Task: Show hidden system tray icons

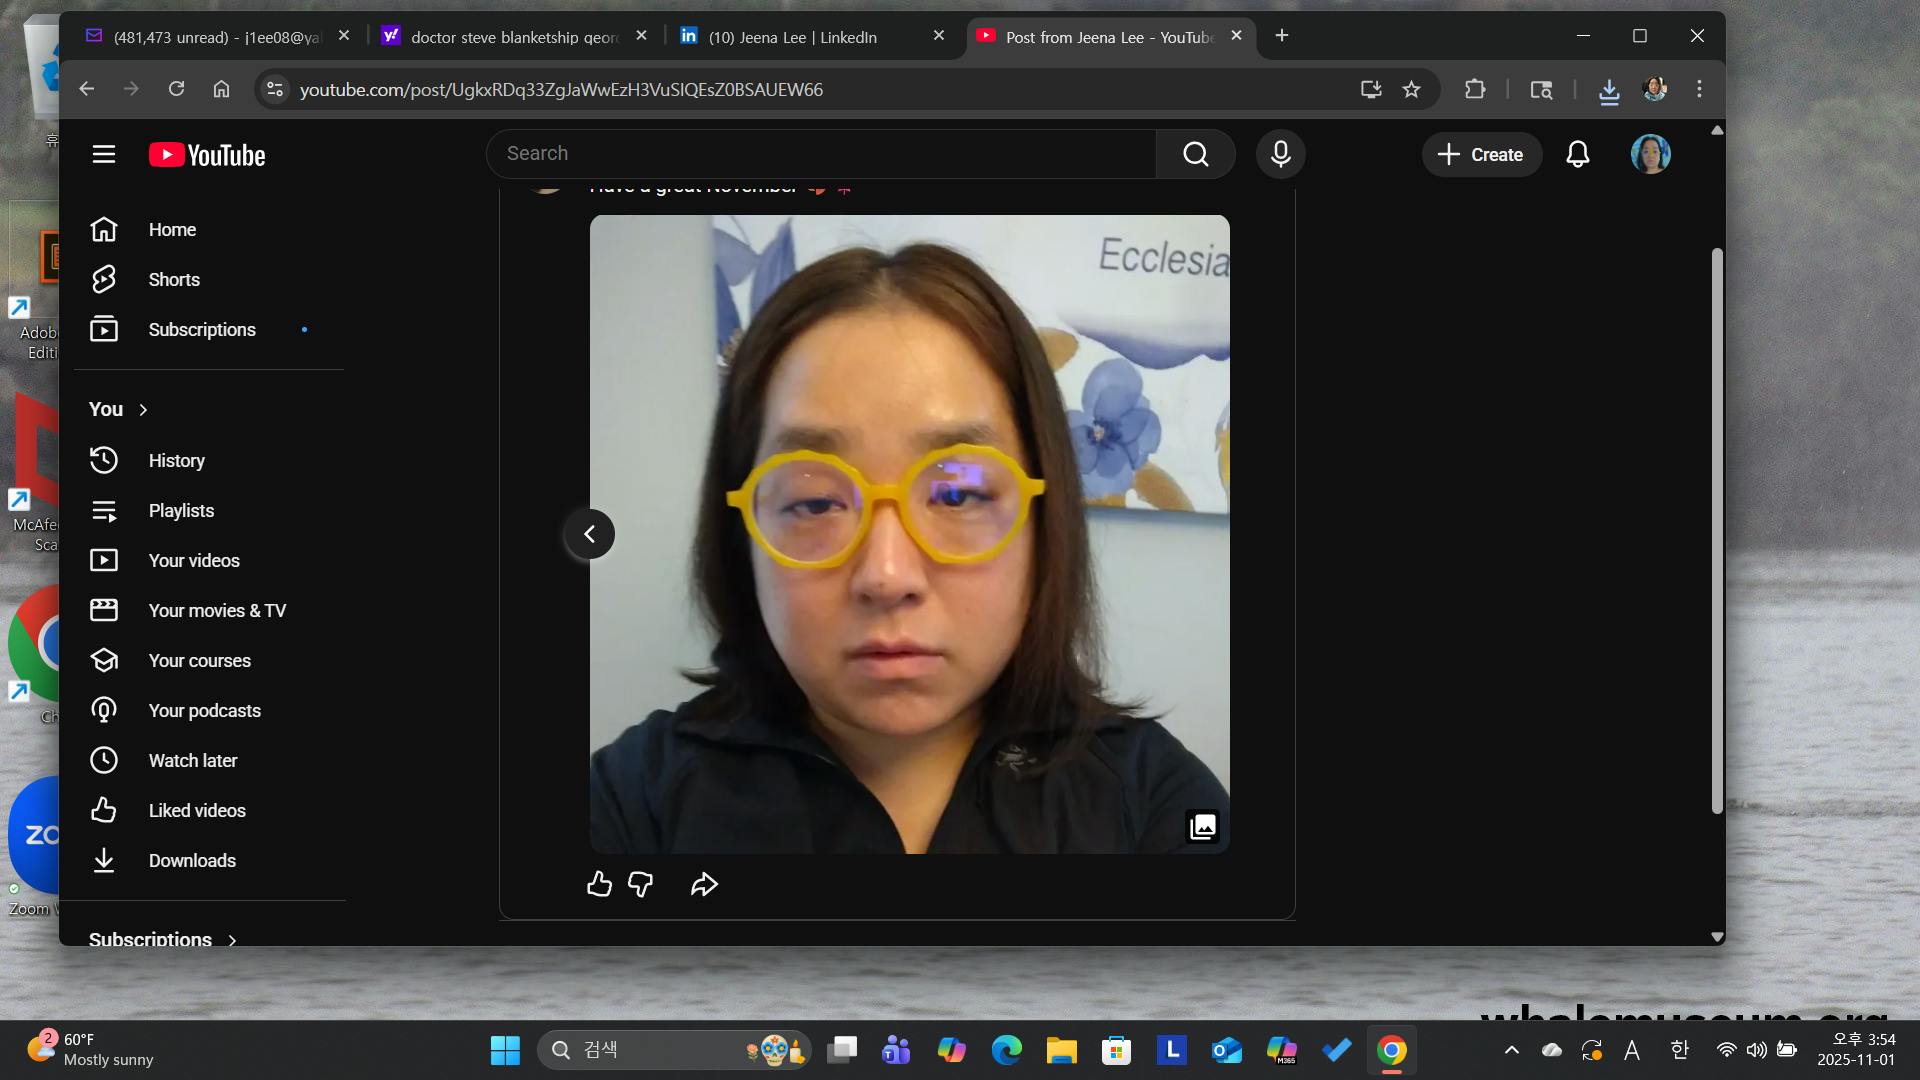Action: pyautogui.click(x=1511, y=1050)
